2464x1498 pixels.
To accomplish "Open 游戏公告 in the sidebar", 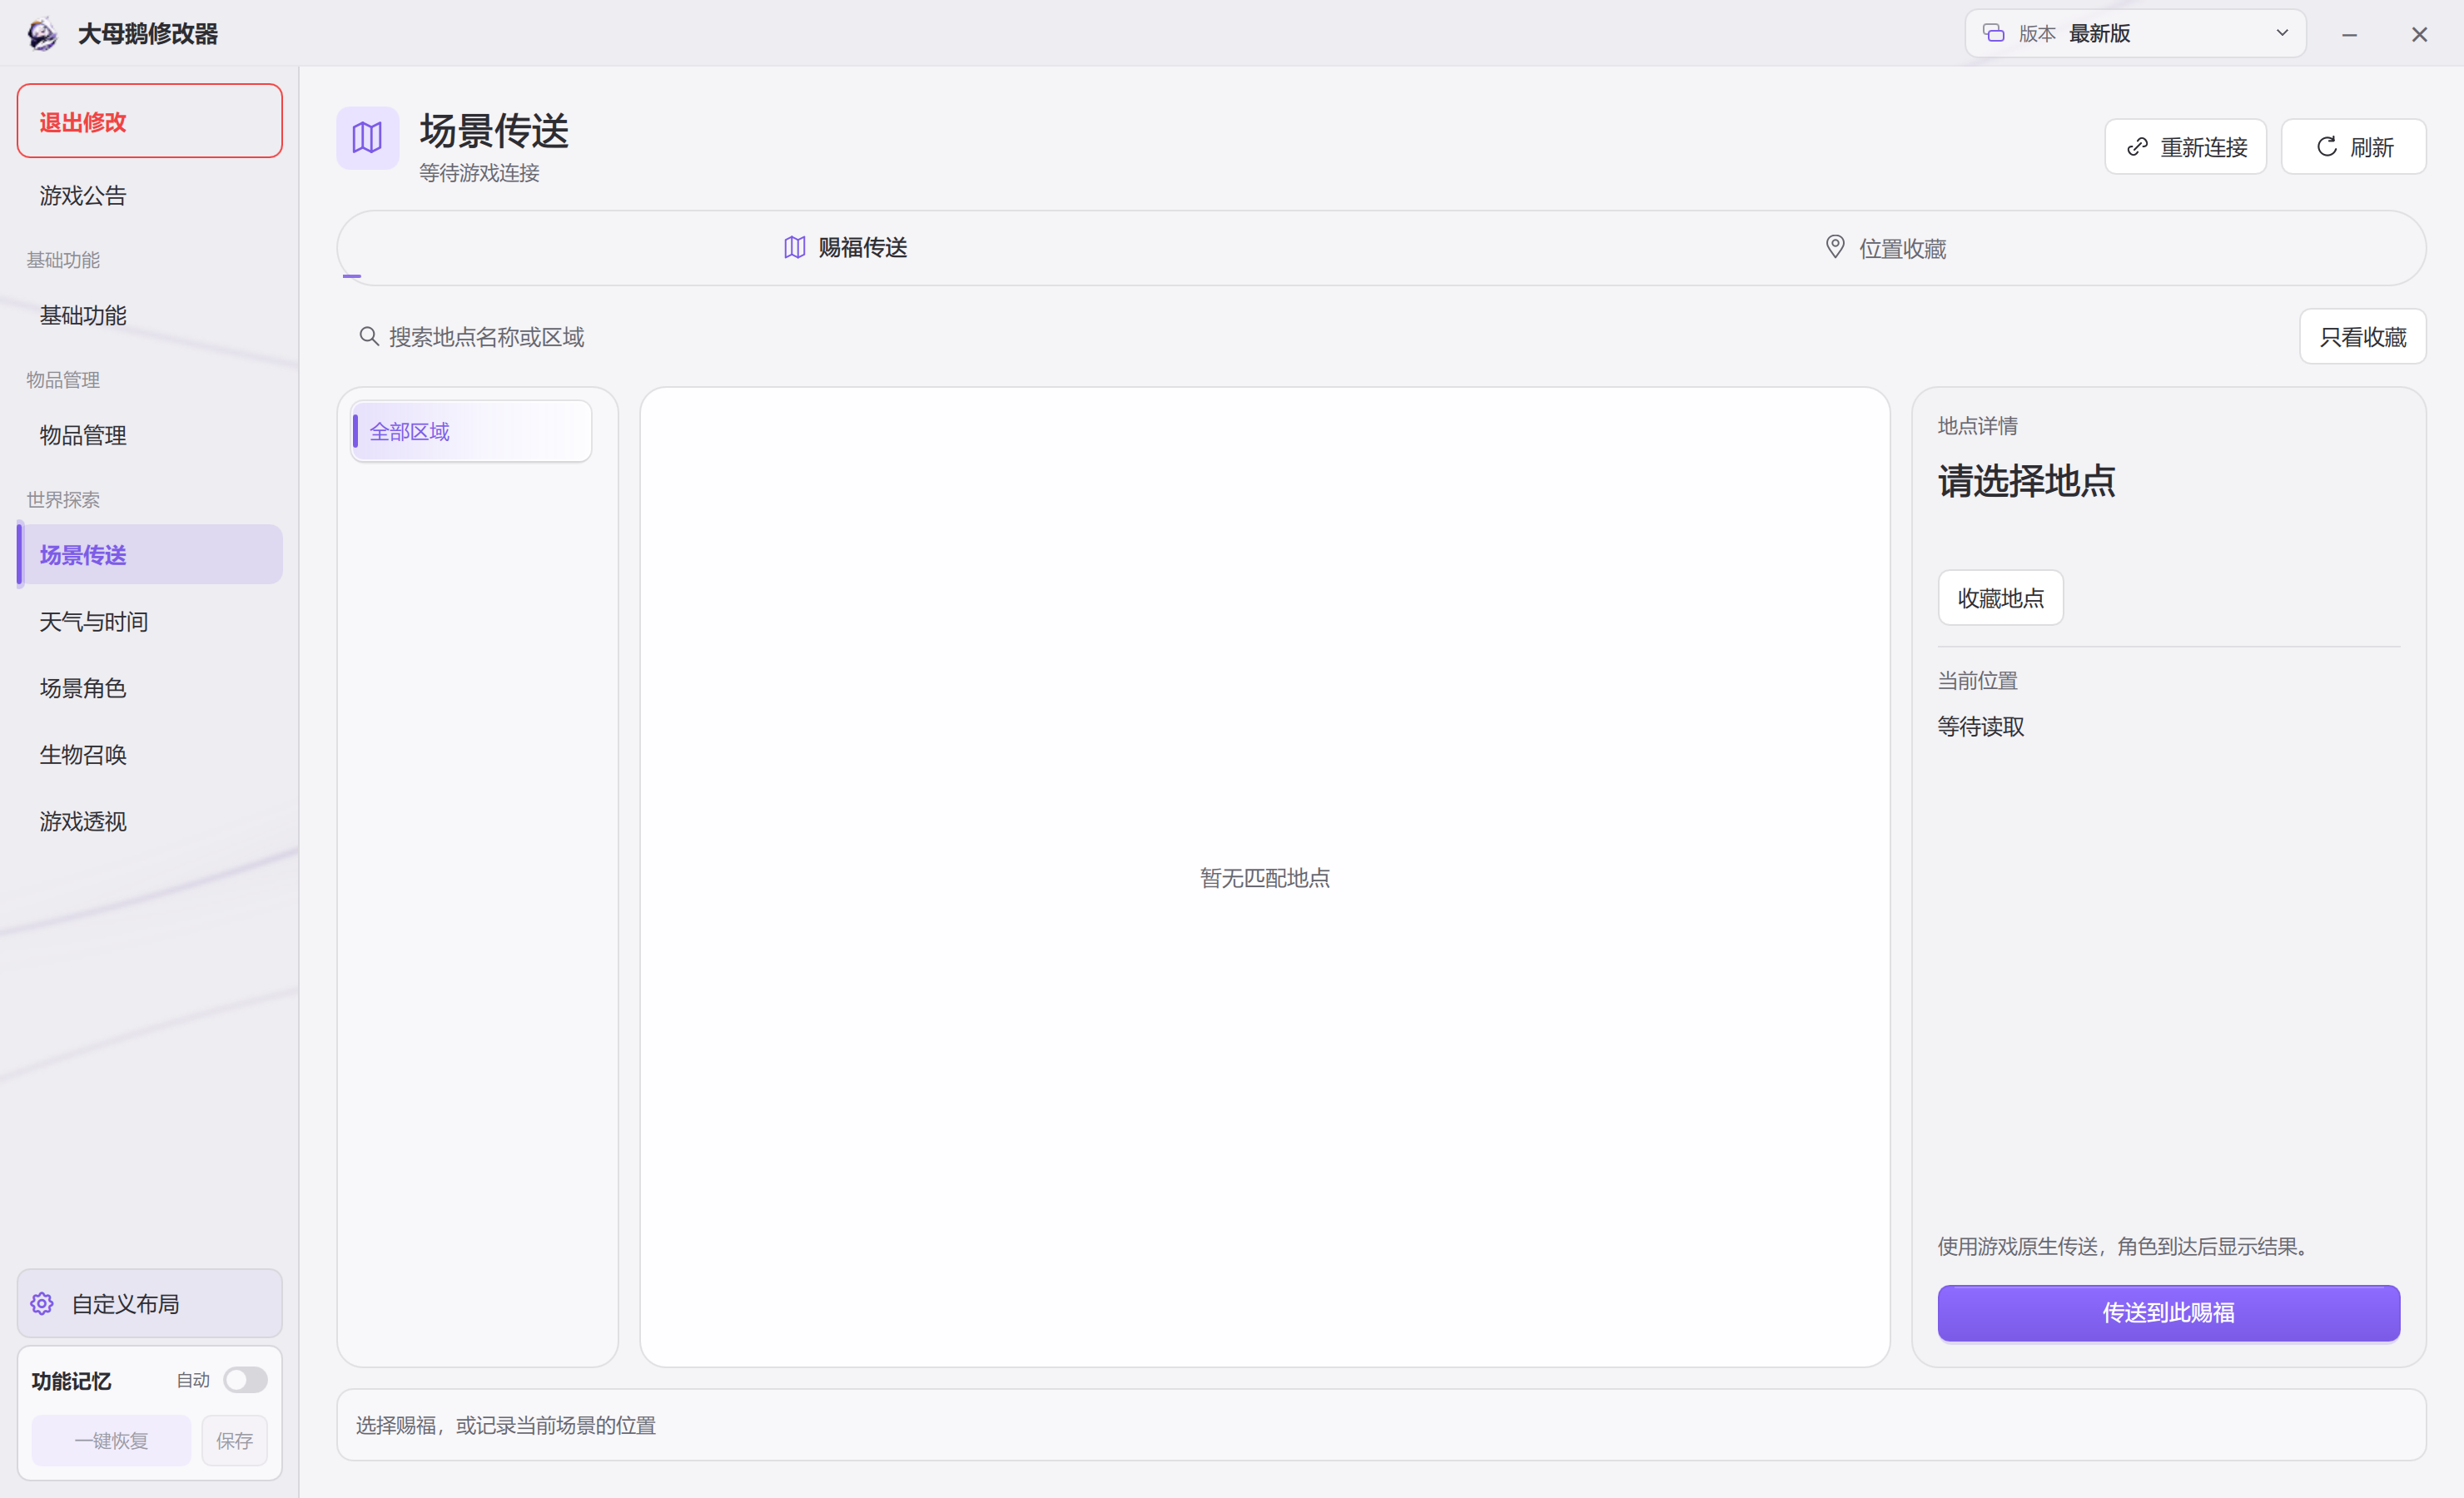I will [150, 195].
